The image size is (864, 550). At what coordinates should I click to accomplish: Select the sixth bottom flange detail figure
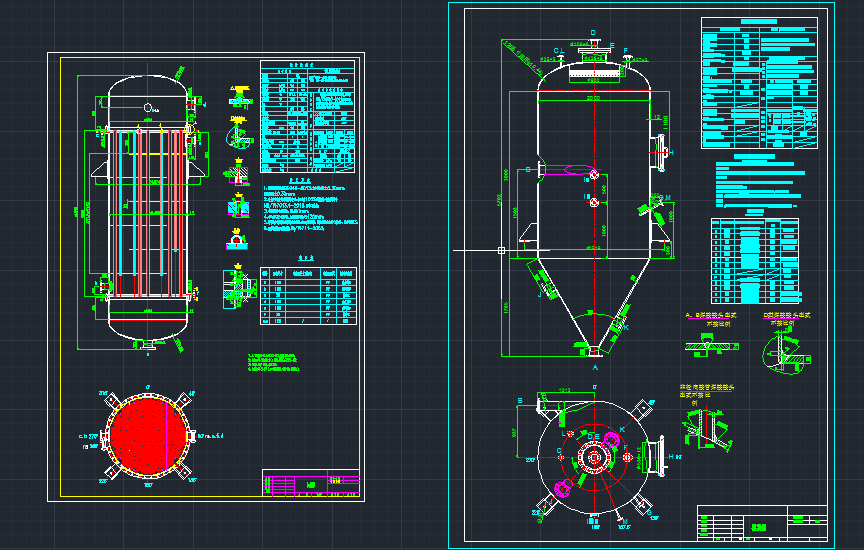pyautogui.click(x=239, y=286)
